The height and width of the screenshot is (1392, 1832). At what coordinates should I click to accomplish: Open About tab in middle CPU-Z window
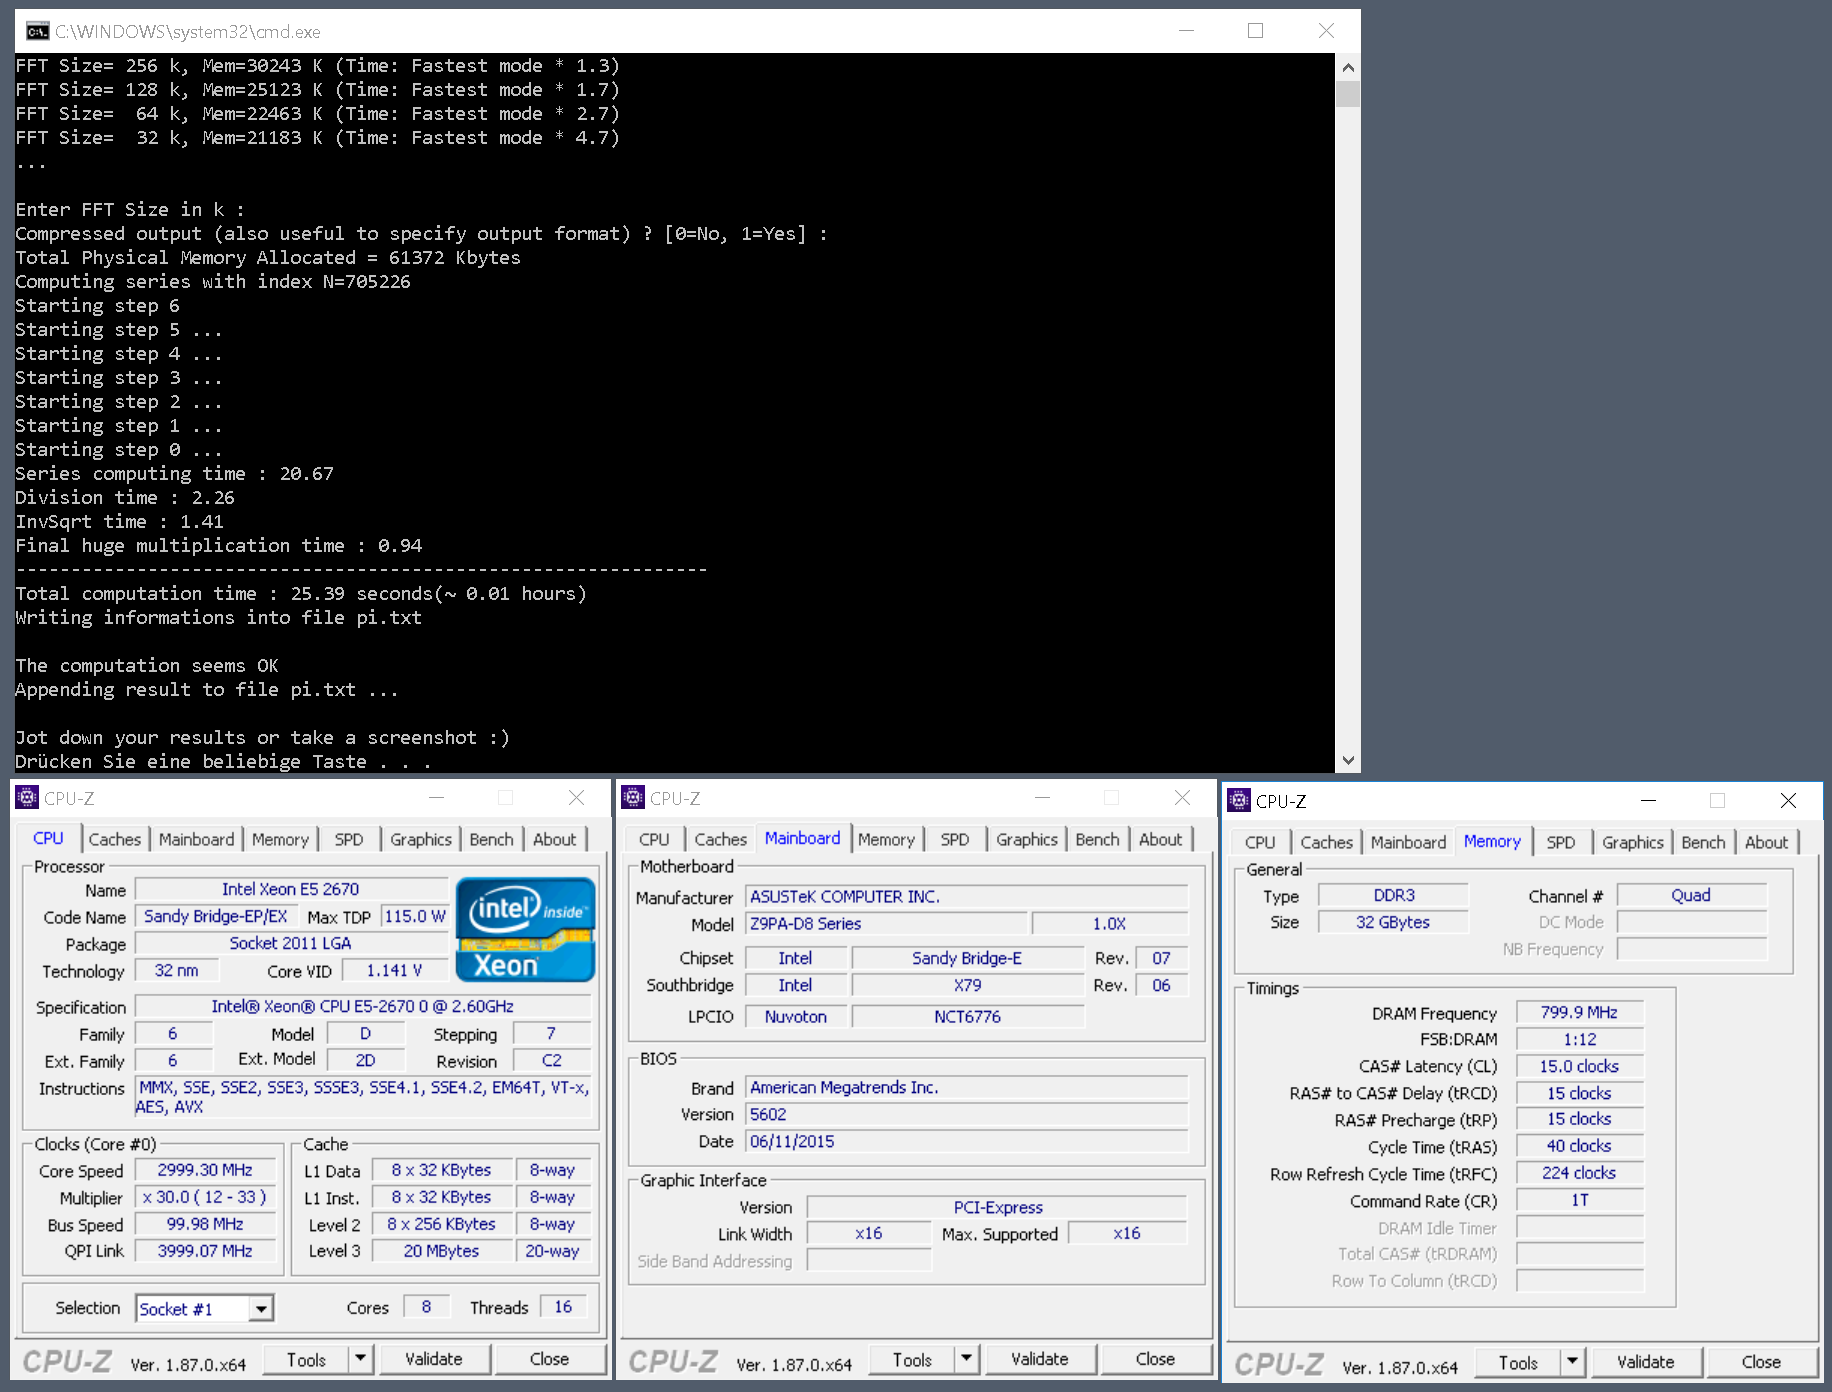(x=1160, y=839)
